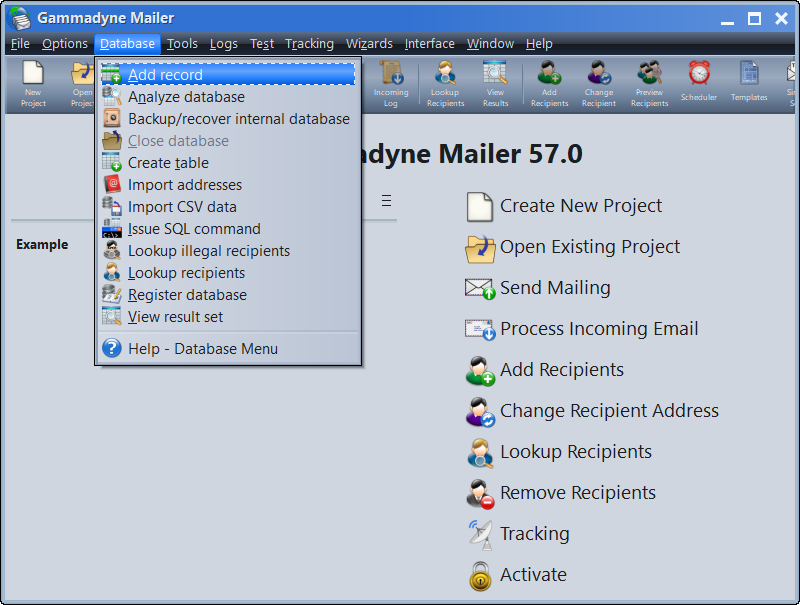This screenshot has height=605, width=800.
Task: Click the Create New Project link
Action: point(581,206)
